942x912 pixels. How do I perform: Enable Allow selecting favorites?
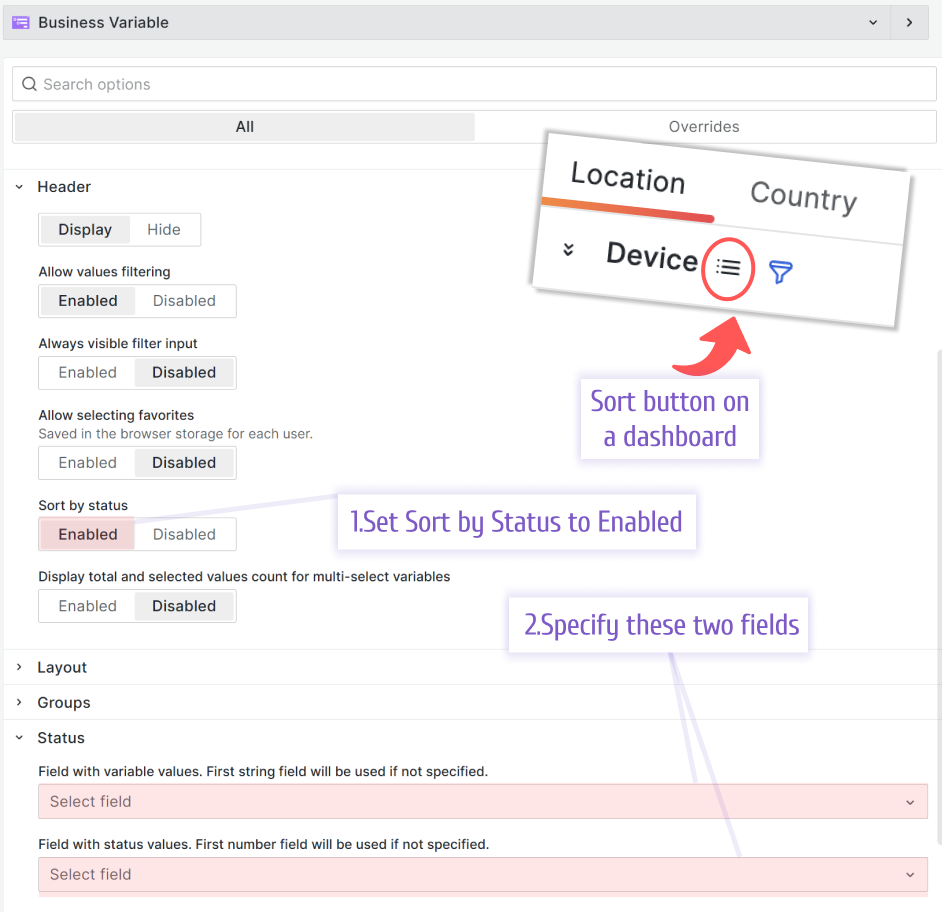coord(87,462)
